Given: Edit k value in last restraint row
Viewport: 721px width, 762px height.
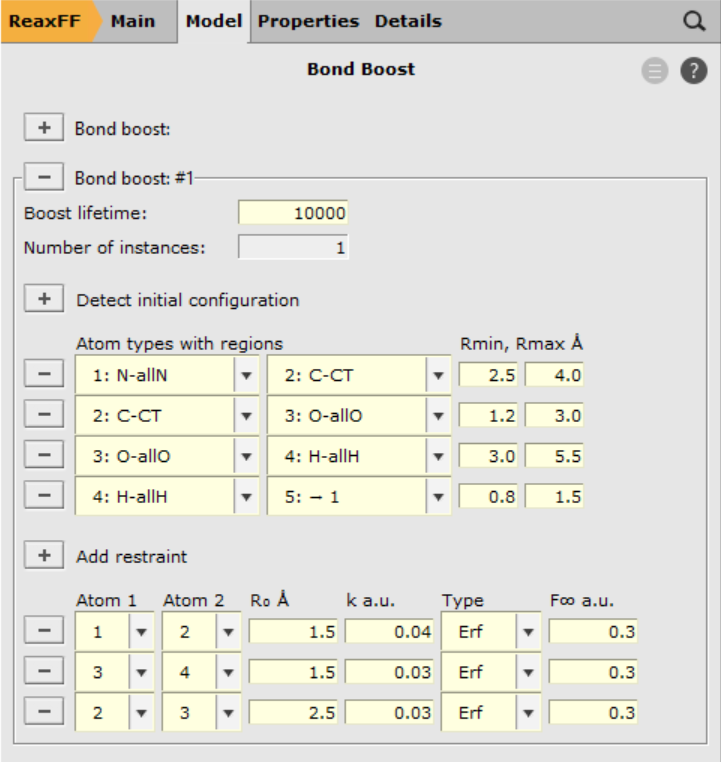Looking at the screenshot, I should click(389, 712).
